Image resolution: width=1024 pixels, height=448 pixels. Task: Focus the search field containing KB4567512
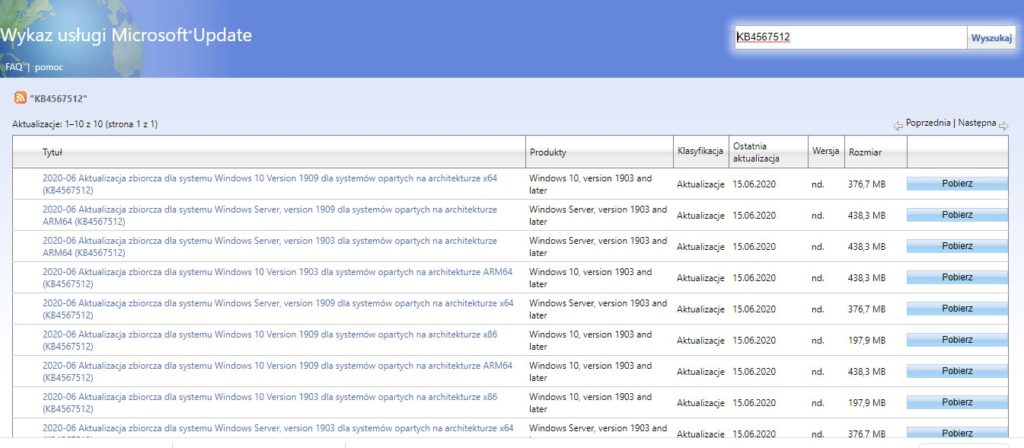[850, 37]
